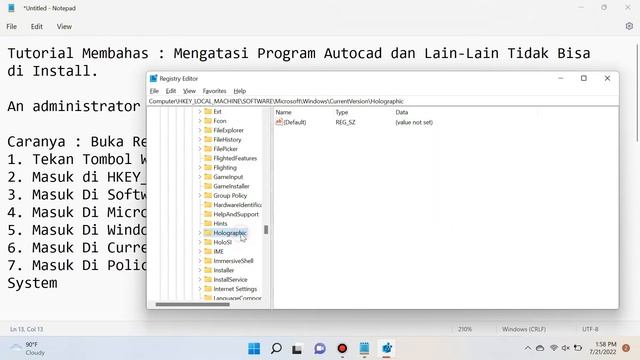640x360 pixels.
Task: Click the Flighting folder icon
Action: pos(208,167)
